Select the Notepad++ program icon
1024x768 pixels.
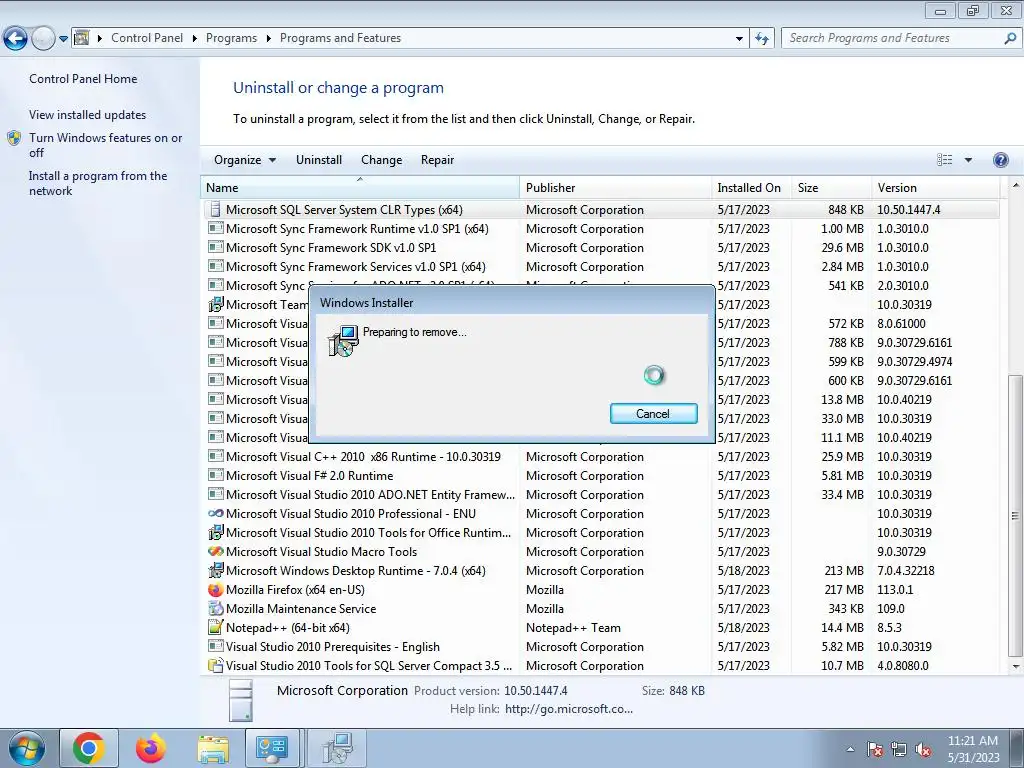215,628
